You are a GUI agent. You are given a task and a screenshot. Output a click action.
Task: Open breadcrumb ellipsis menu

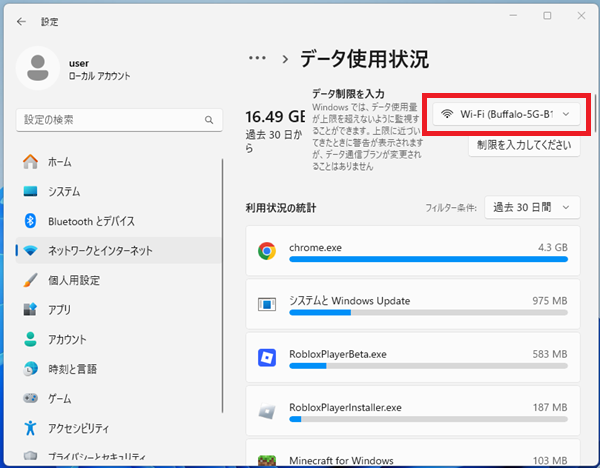[x=257, y=58]
